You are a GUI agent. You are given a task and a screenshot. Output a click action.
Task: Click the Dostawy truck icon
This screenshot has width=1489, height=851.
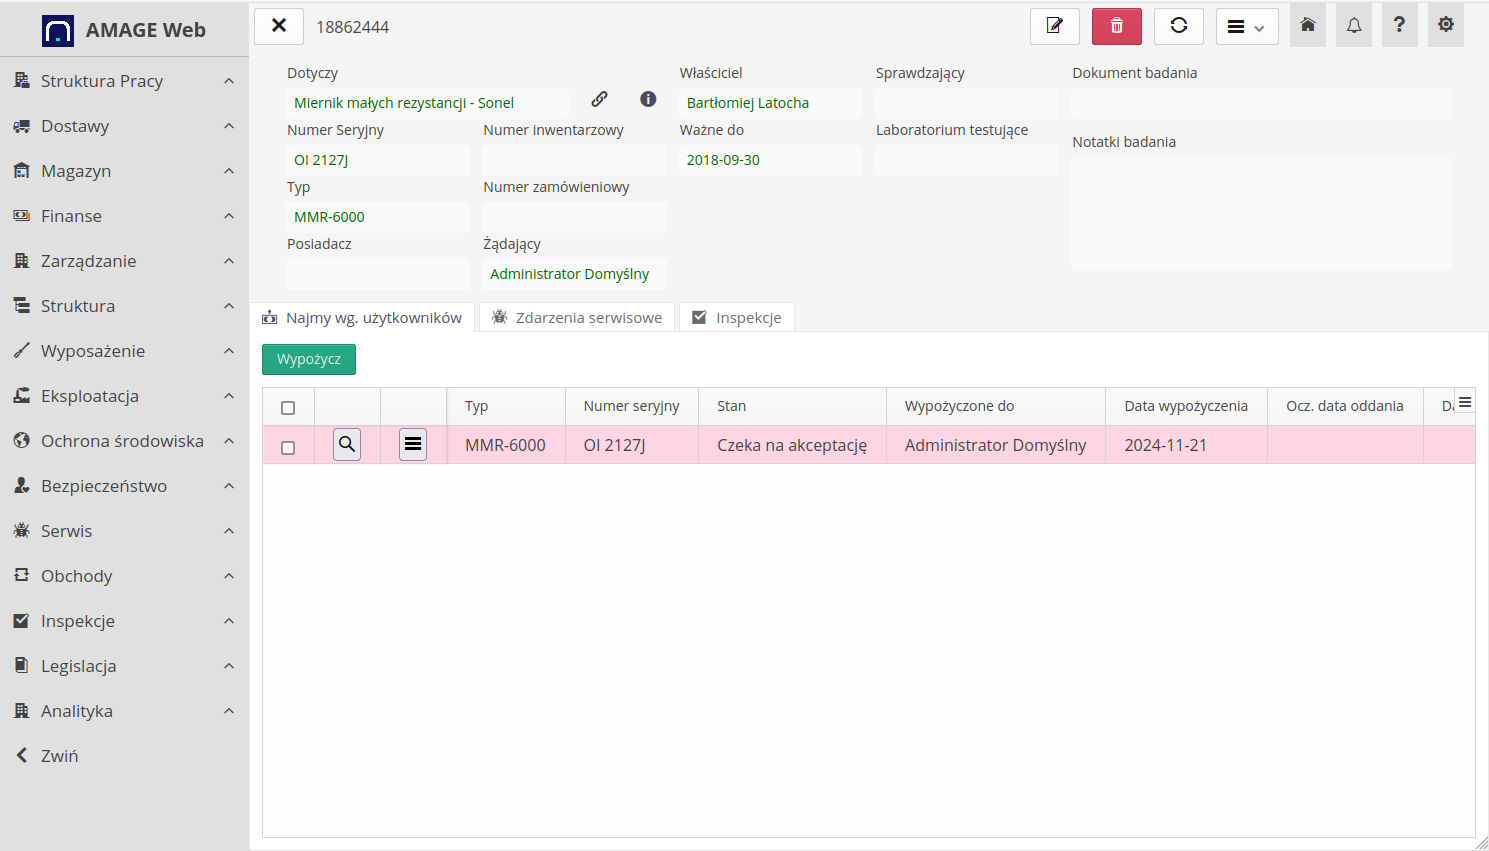[x=22, y=126]
